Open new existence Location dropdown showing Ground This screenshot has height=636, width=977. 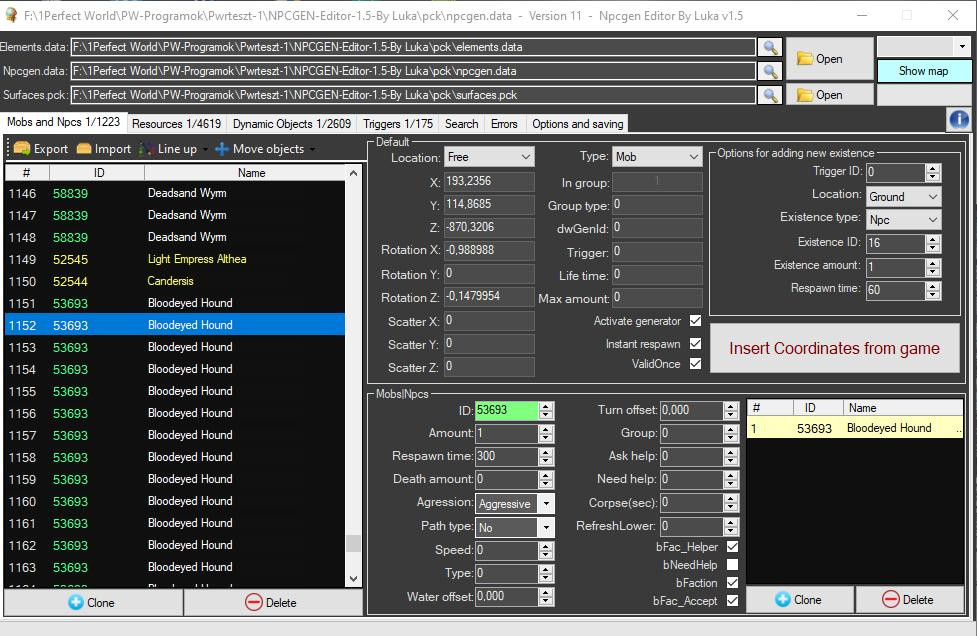click(903, 197)
